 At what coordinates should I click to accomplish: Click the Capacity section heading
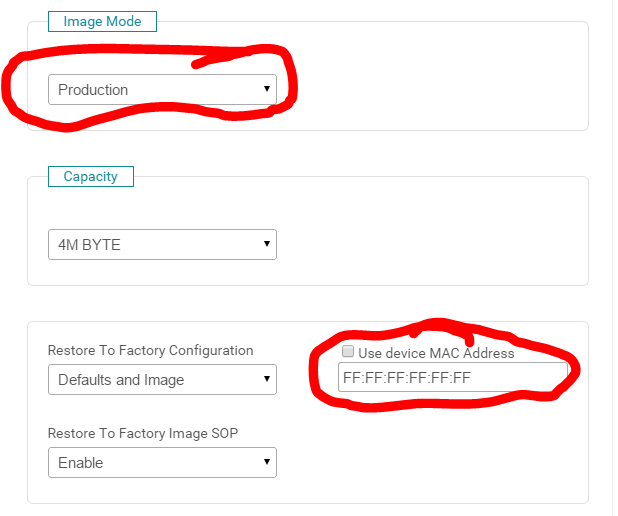(90, 177)
